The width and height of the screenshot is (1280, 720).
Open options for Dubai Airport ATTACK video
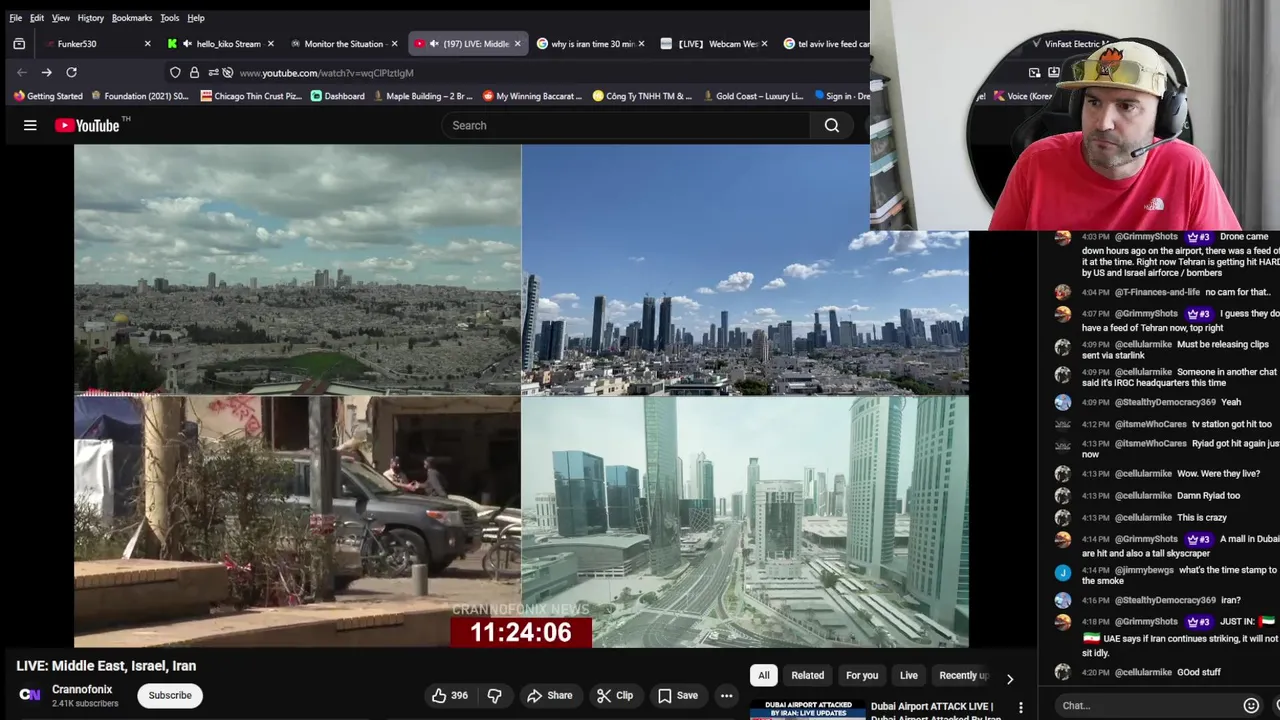(x=1020, y=707)
